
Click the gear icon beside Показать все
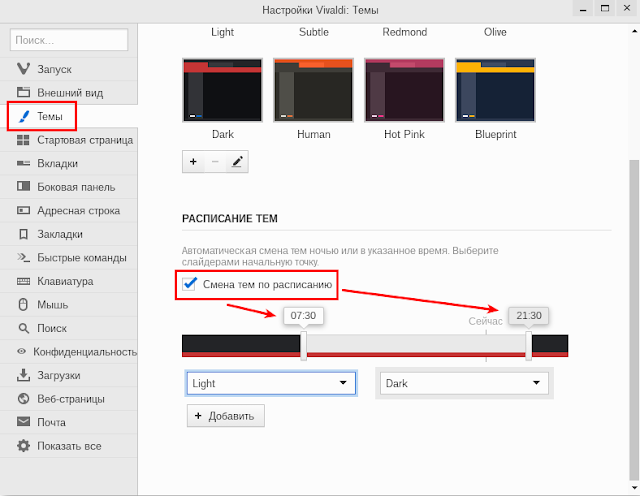point(23,445)
